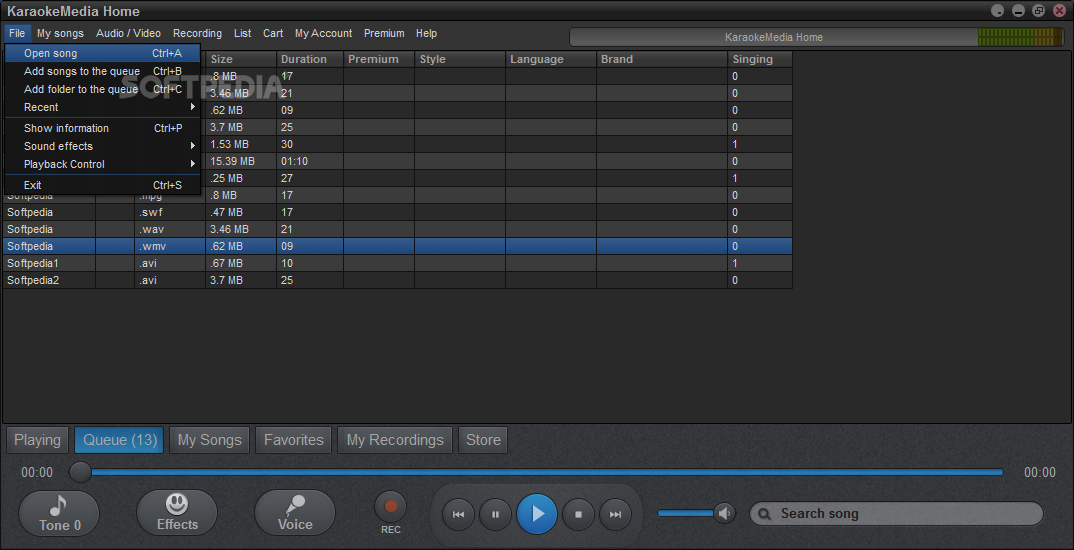Pause playback
Screen dimensions: 1074x550
click(x=495, y=514)
